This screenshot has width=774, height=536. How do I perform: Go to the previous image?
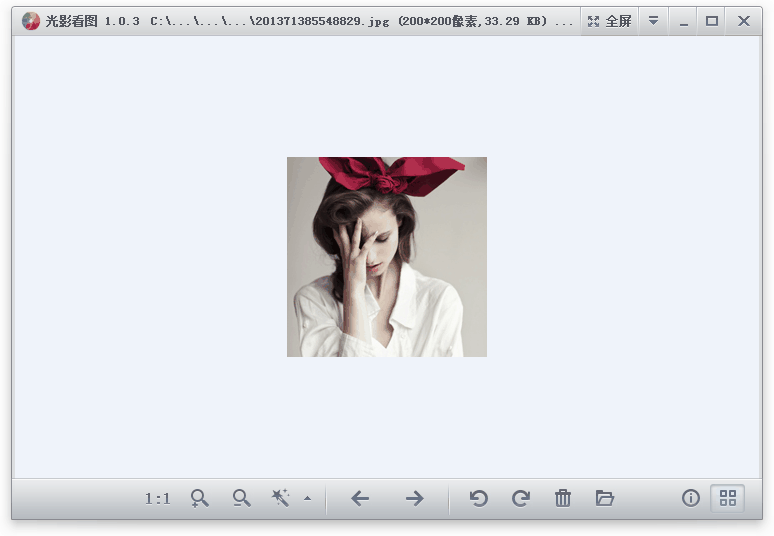point(360,498)
